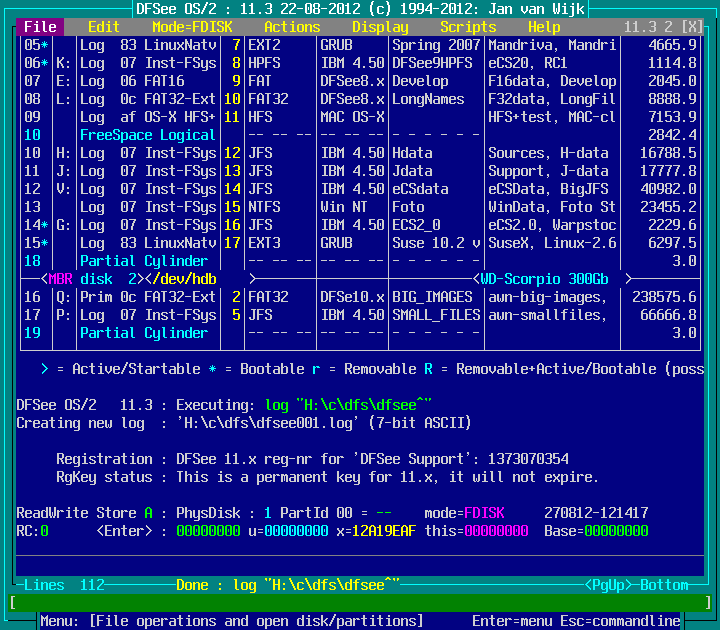Click the green command line input field

point(360,603)
